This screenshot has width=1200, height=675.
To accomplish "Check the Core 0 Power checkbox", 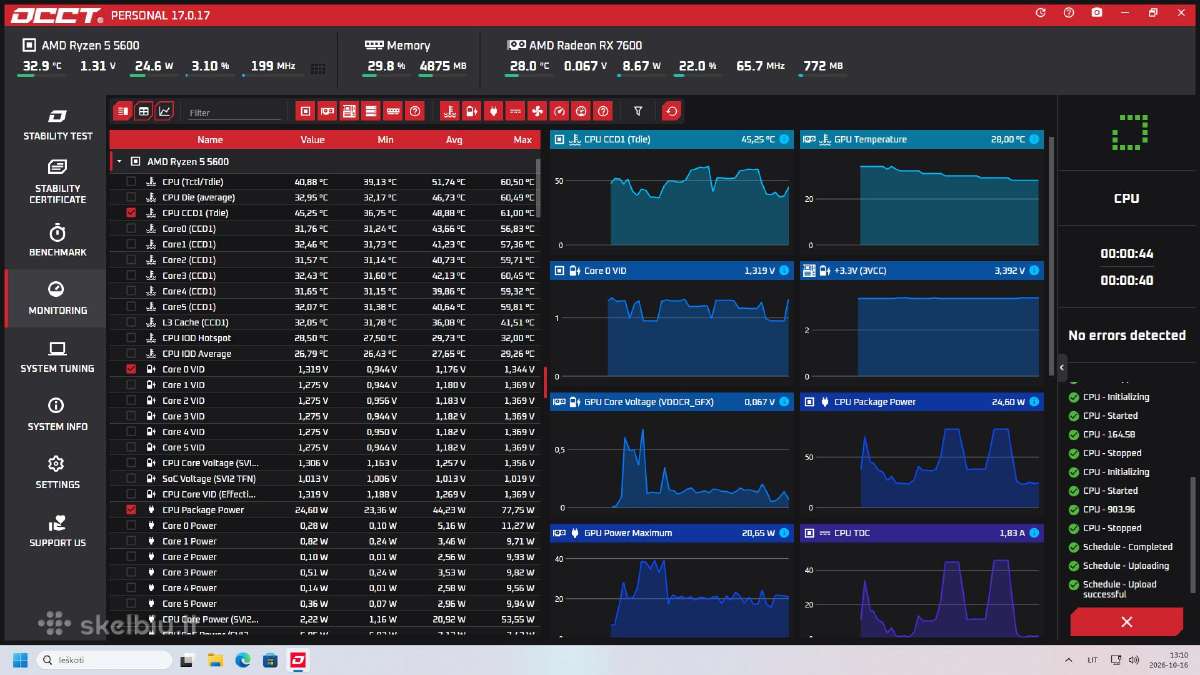I will pyautogui.click(x=131, y=526).
